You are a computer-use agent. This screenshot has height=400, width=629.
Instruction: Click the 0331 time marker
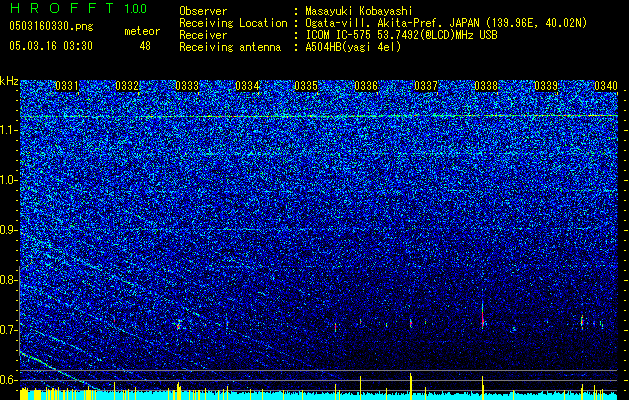coord(67,86)
